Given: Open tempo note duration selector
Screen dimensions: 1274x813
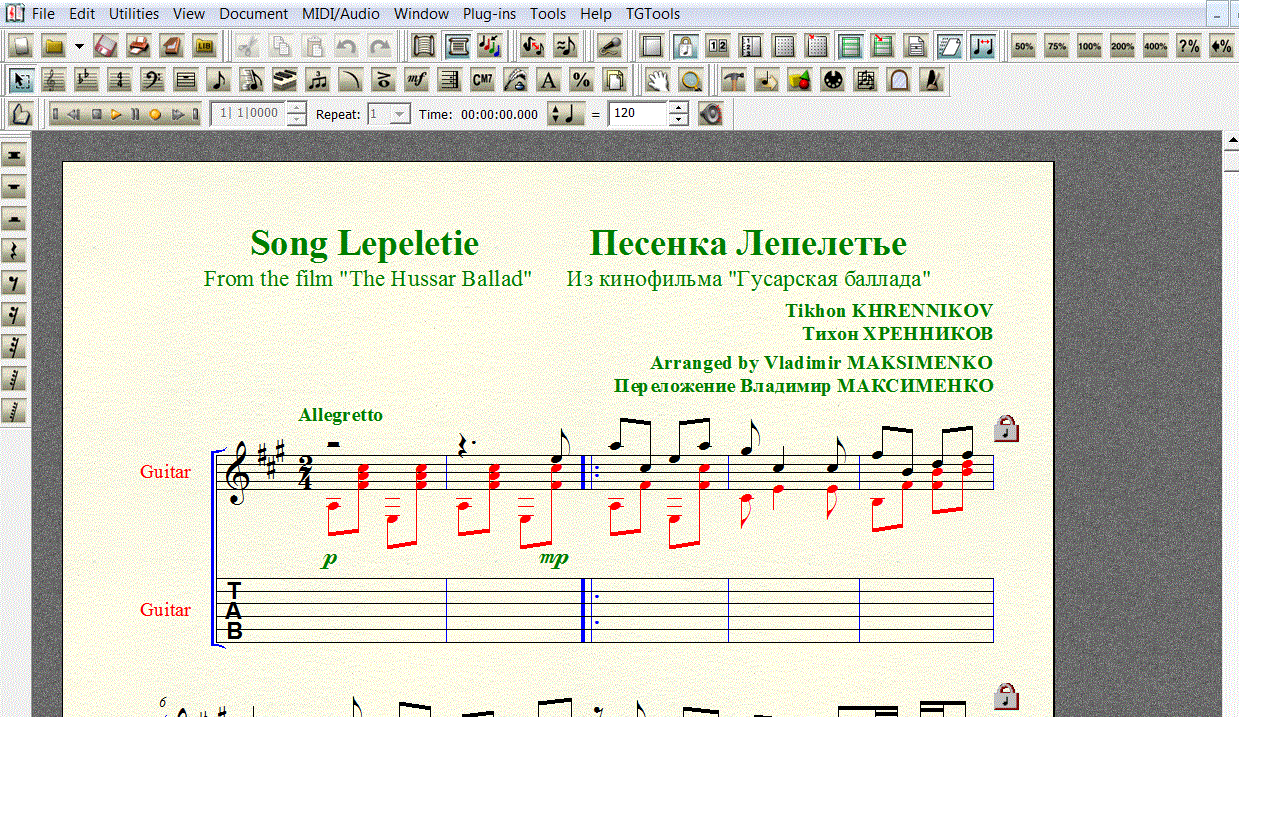Looking at the screenshot, I should 566,114.
